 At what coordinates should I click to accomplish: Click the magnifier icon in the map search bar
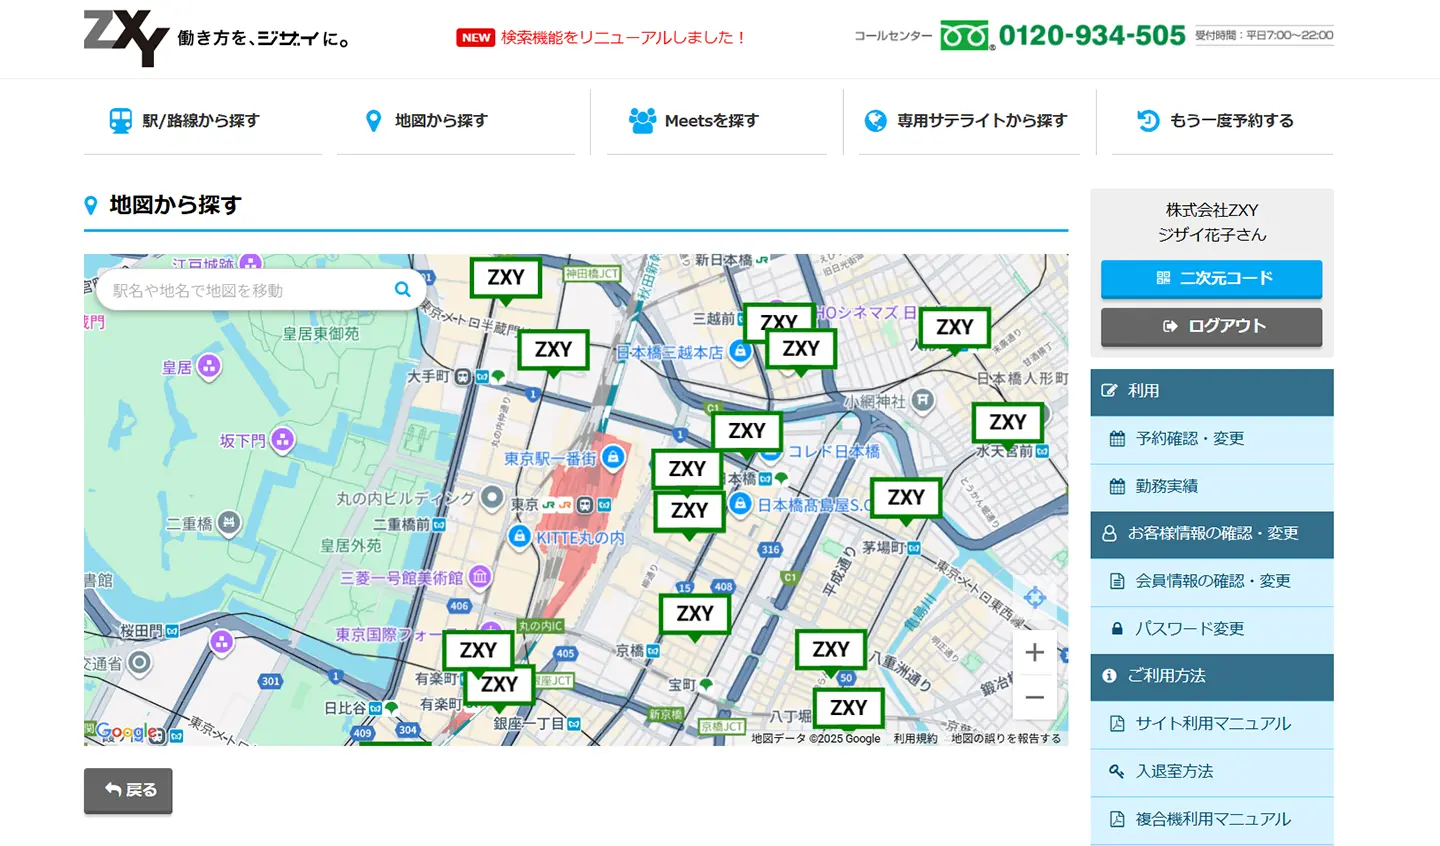[x=402, y=290]
